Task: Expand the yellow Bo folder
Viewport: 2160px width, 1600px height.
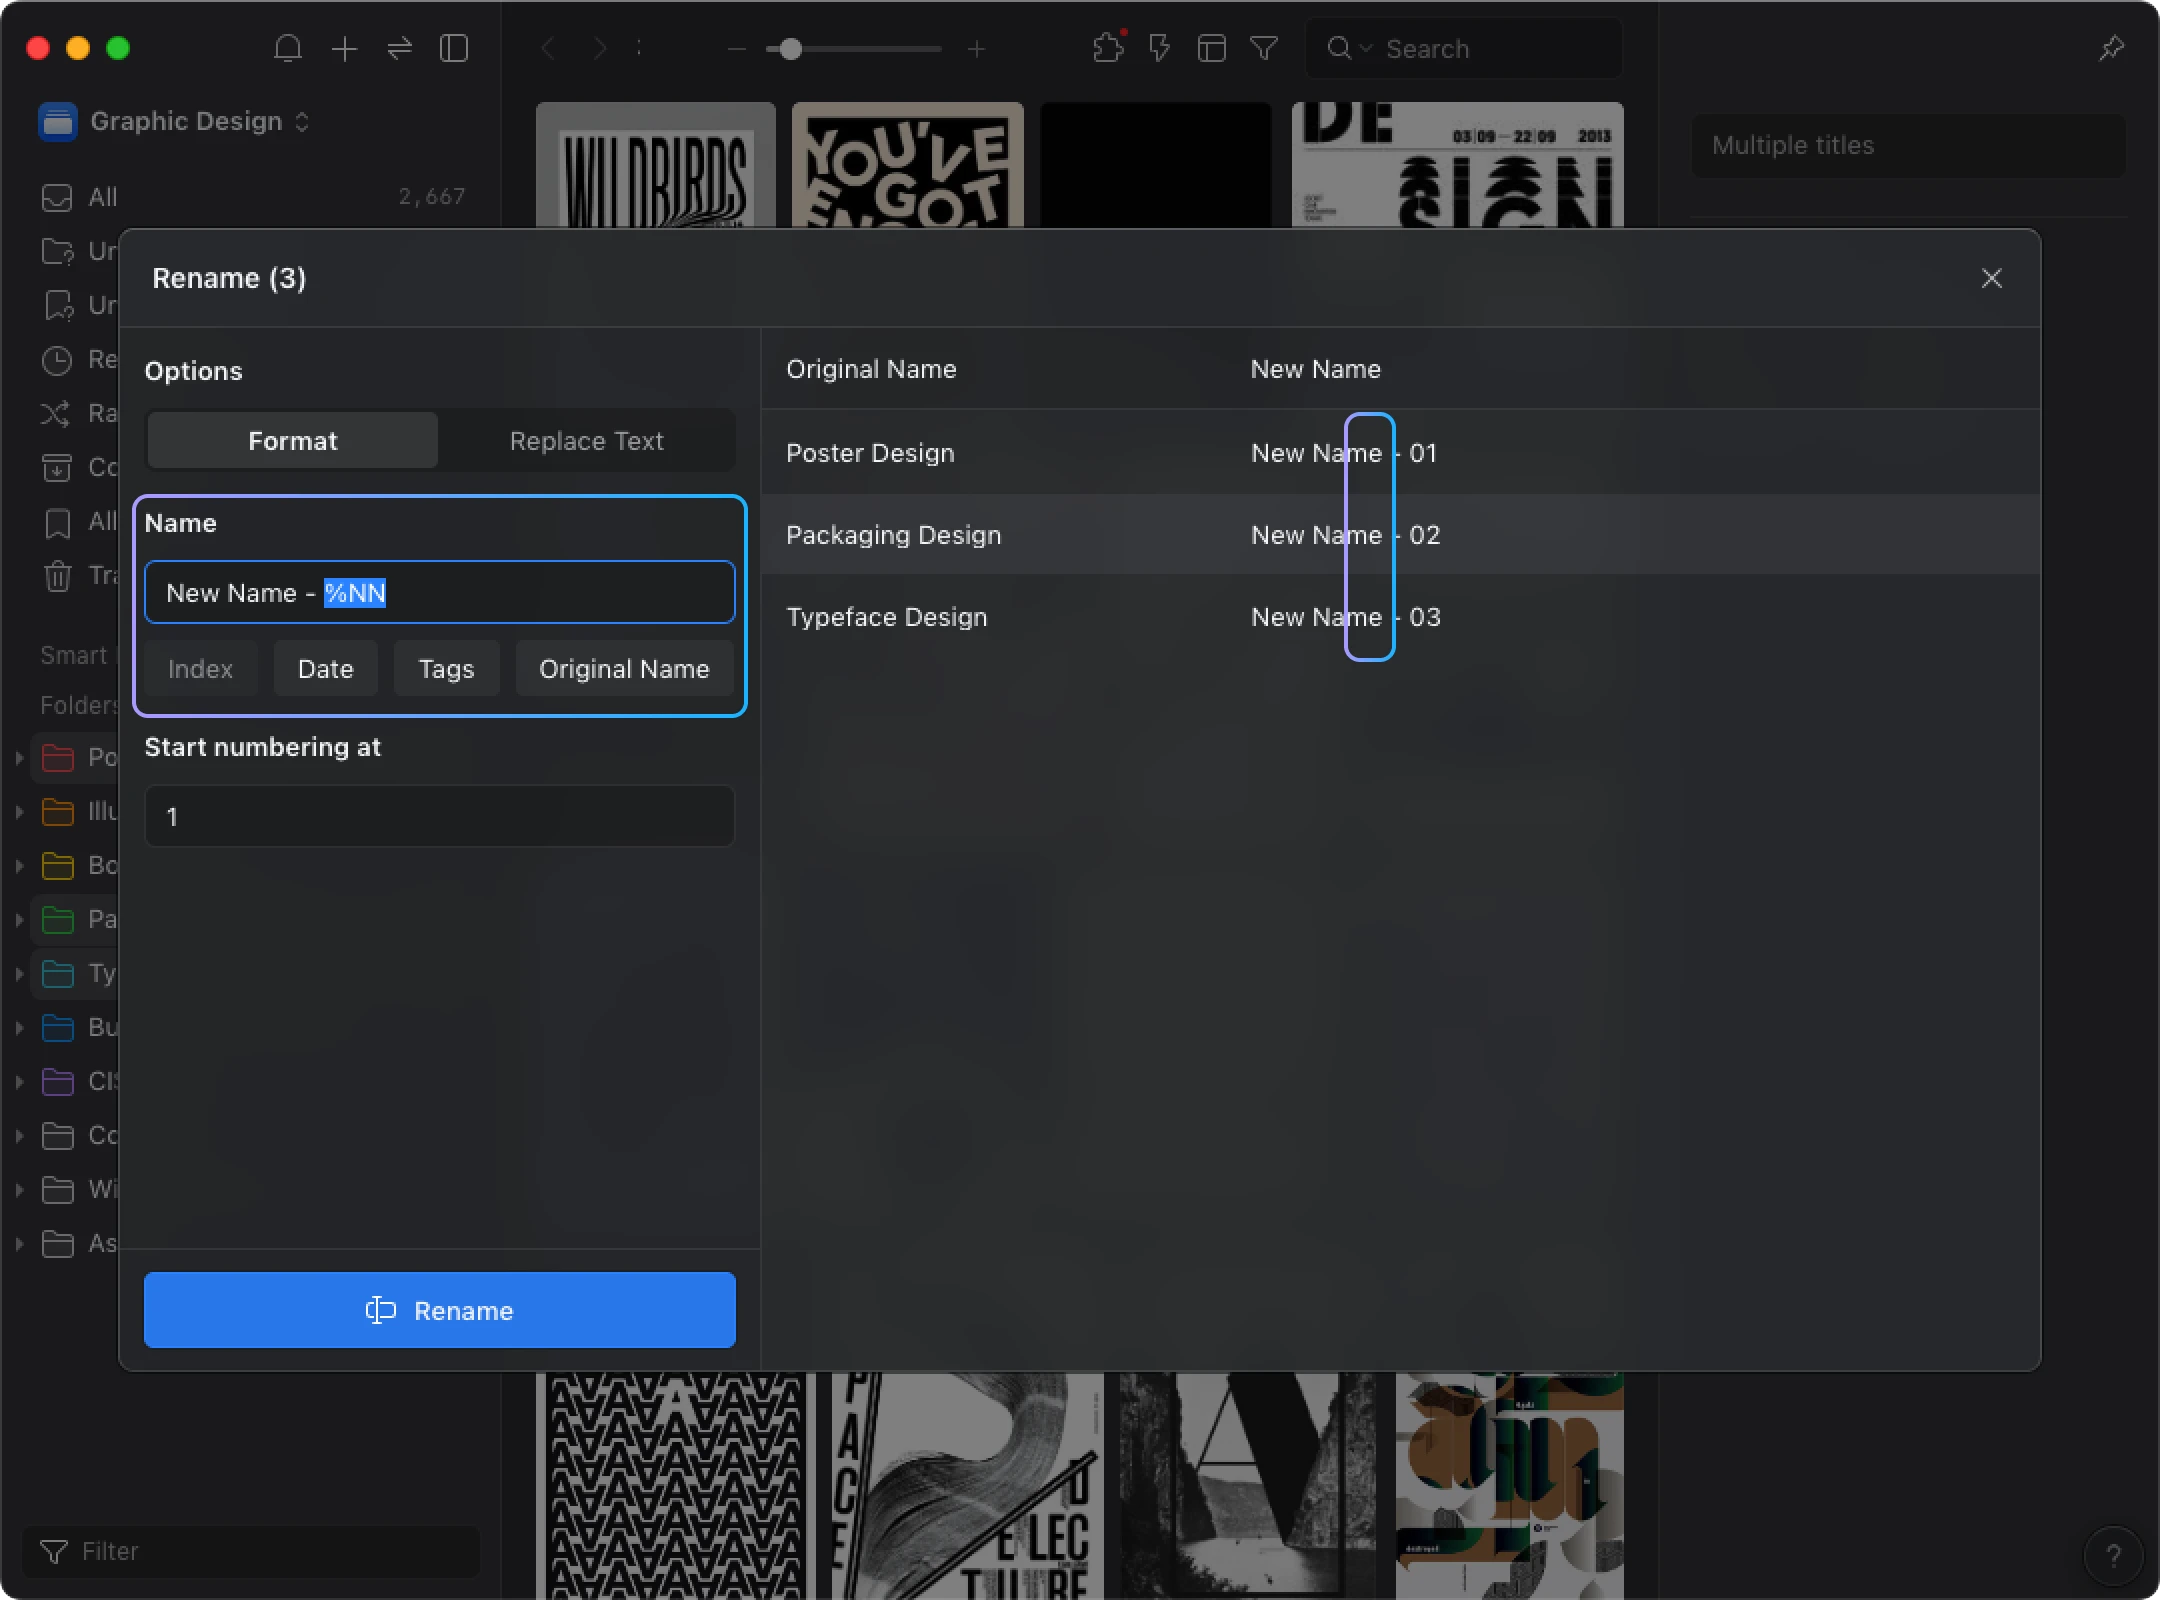Action: click(x=19, y=866)
